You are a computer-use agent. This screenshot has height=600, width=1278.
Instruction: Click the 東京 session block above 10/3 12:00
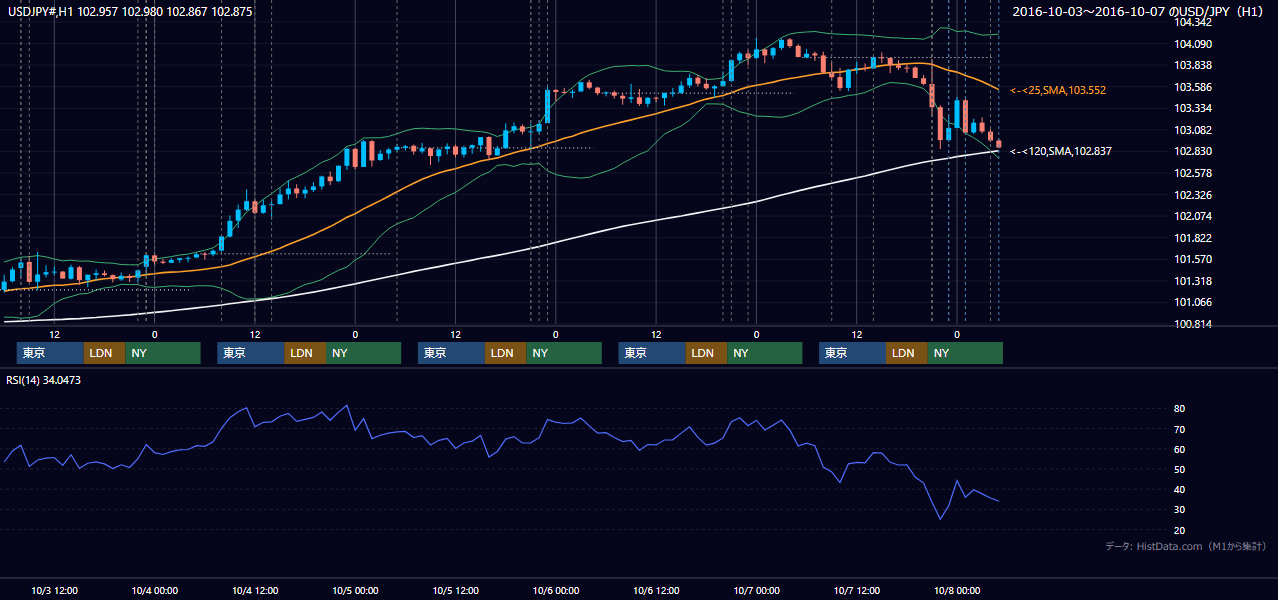[50, 353]
